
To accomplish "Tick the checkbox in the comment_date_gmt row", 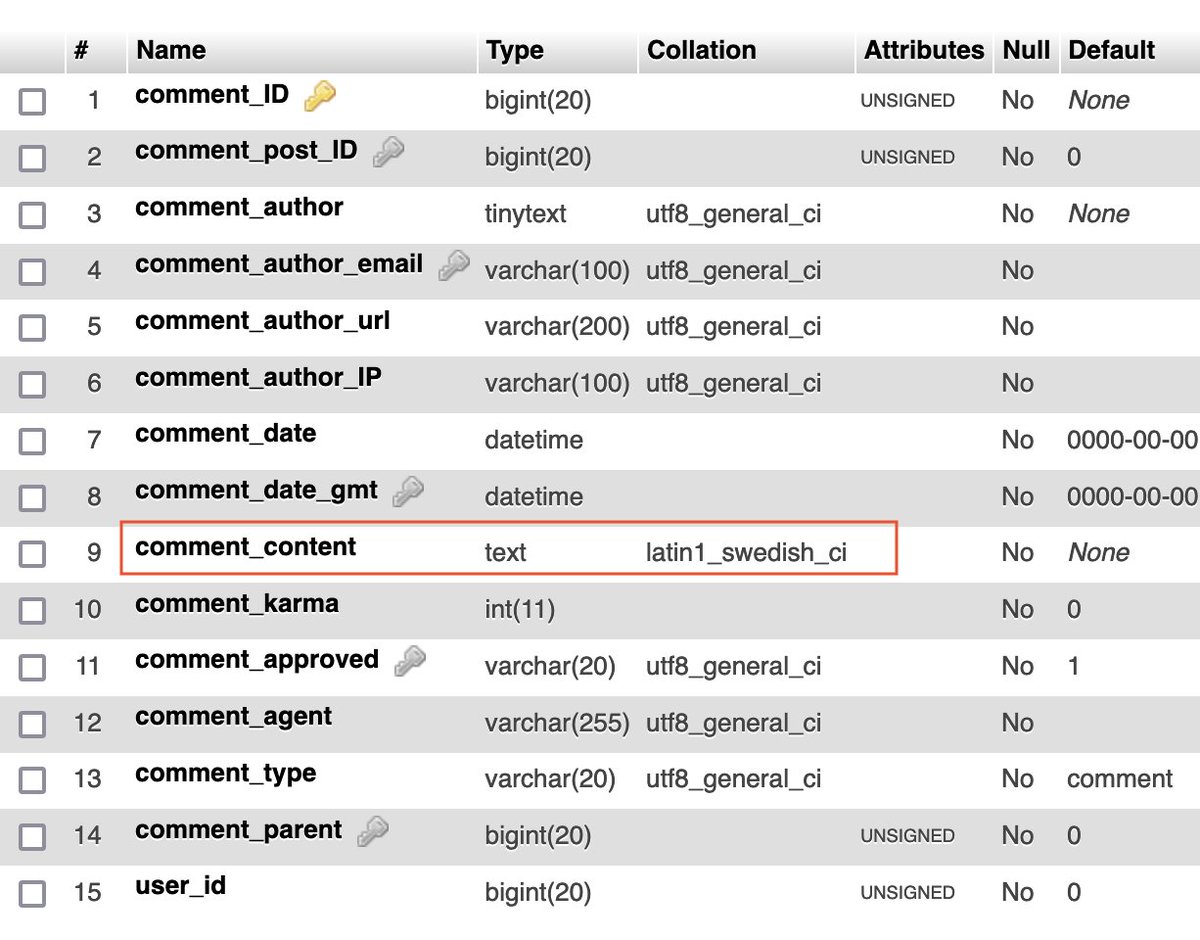I will (33, 496).
